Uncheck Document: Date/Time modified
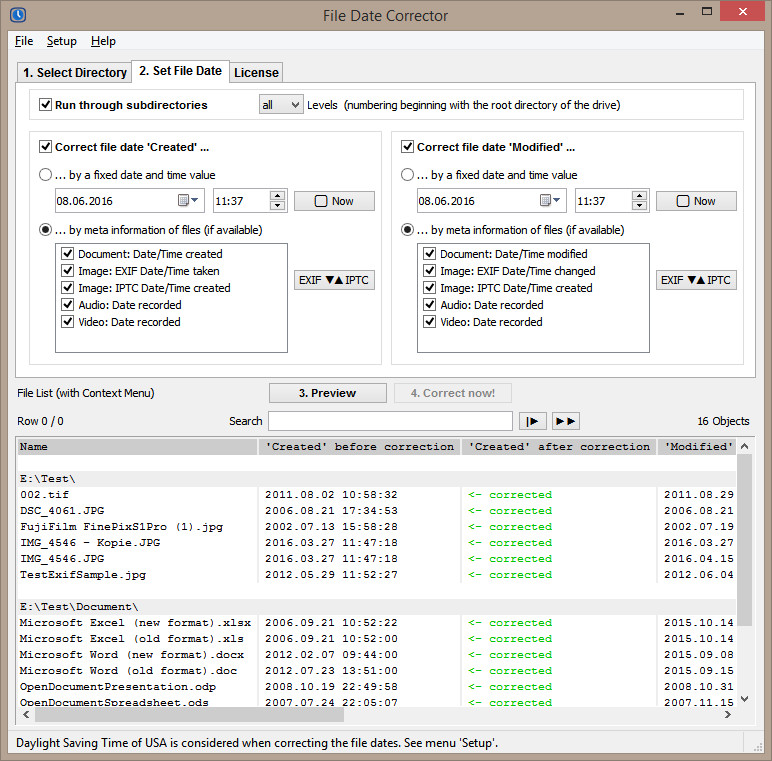772x761 pixels. pyautogui.click(x=429, y=254)
